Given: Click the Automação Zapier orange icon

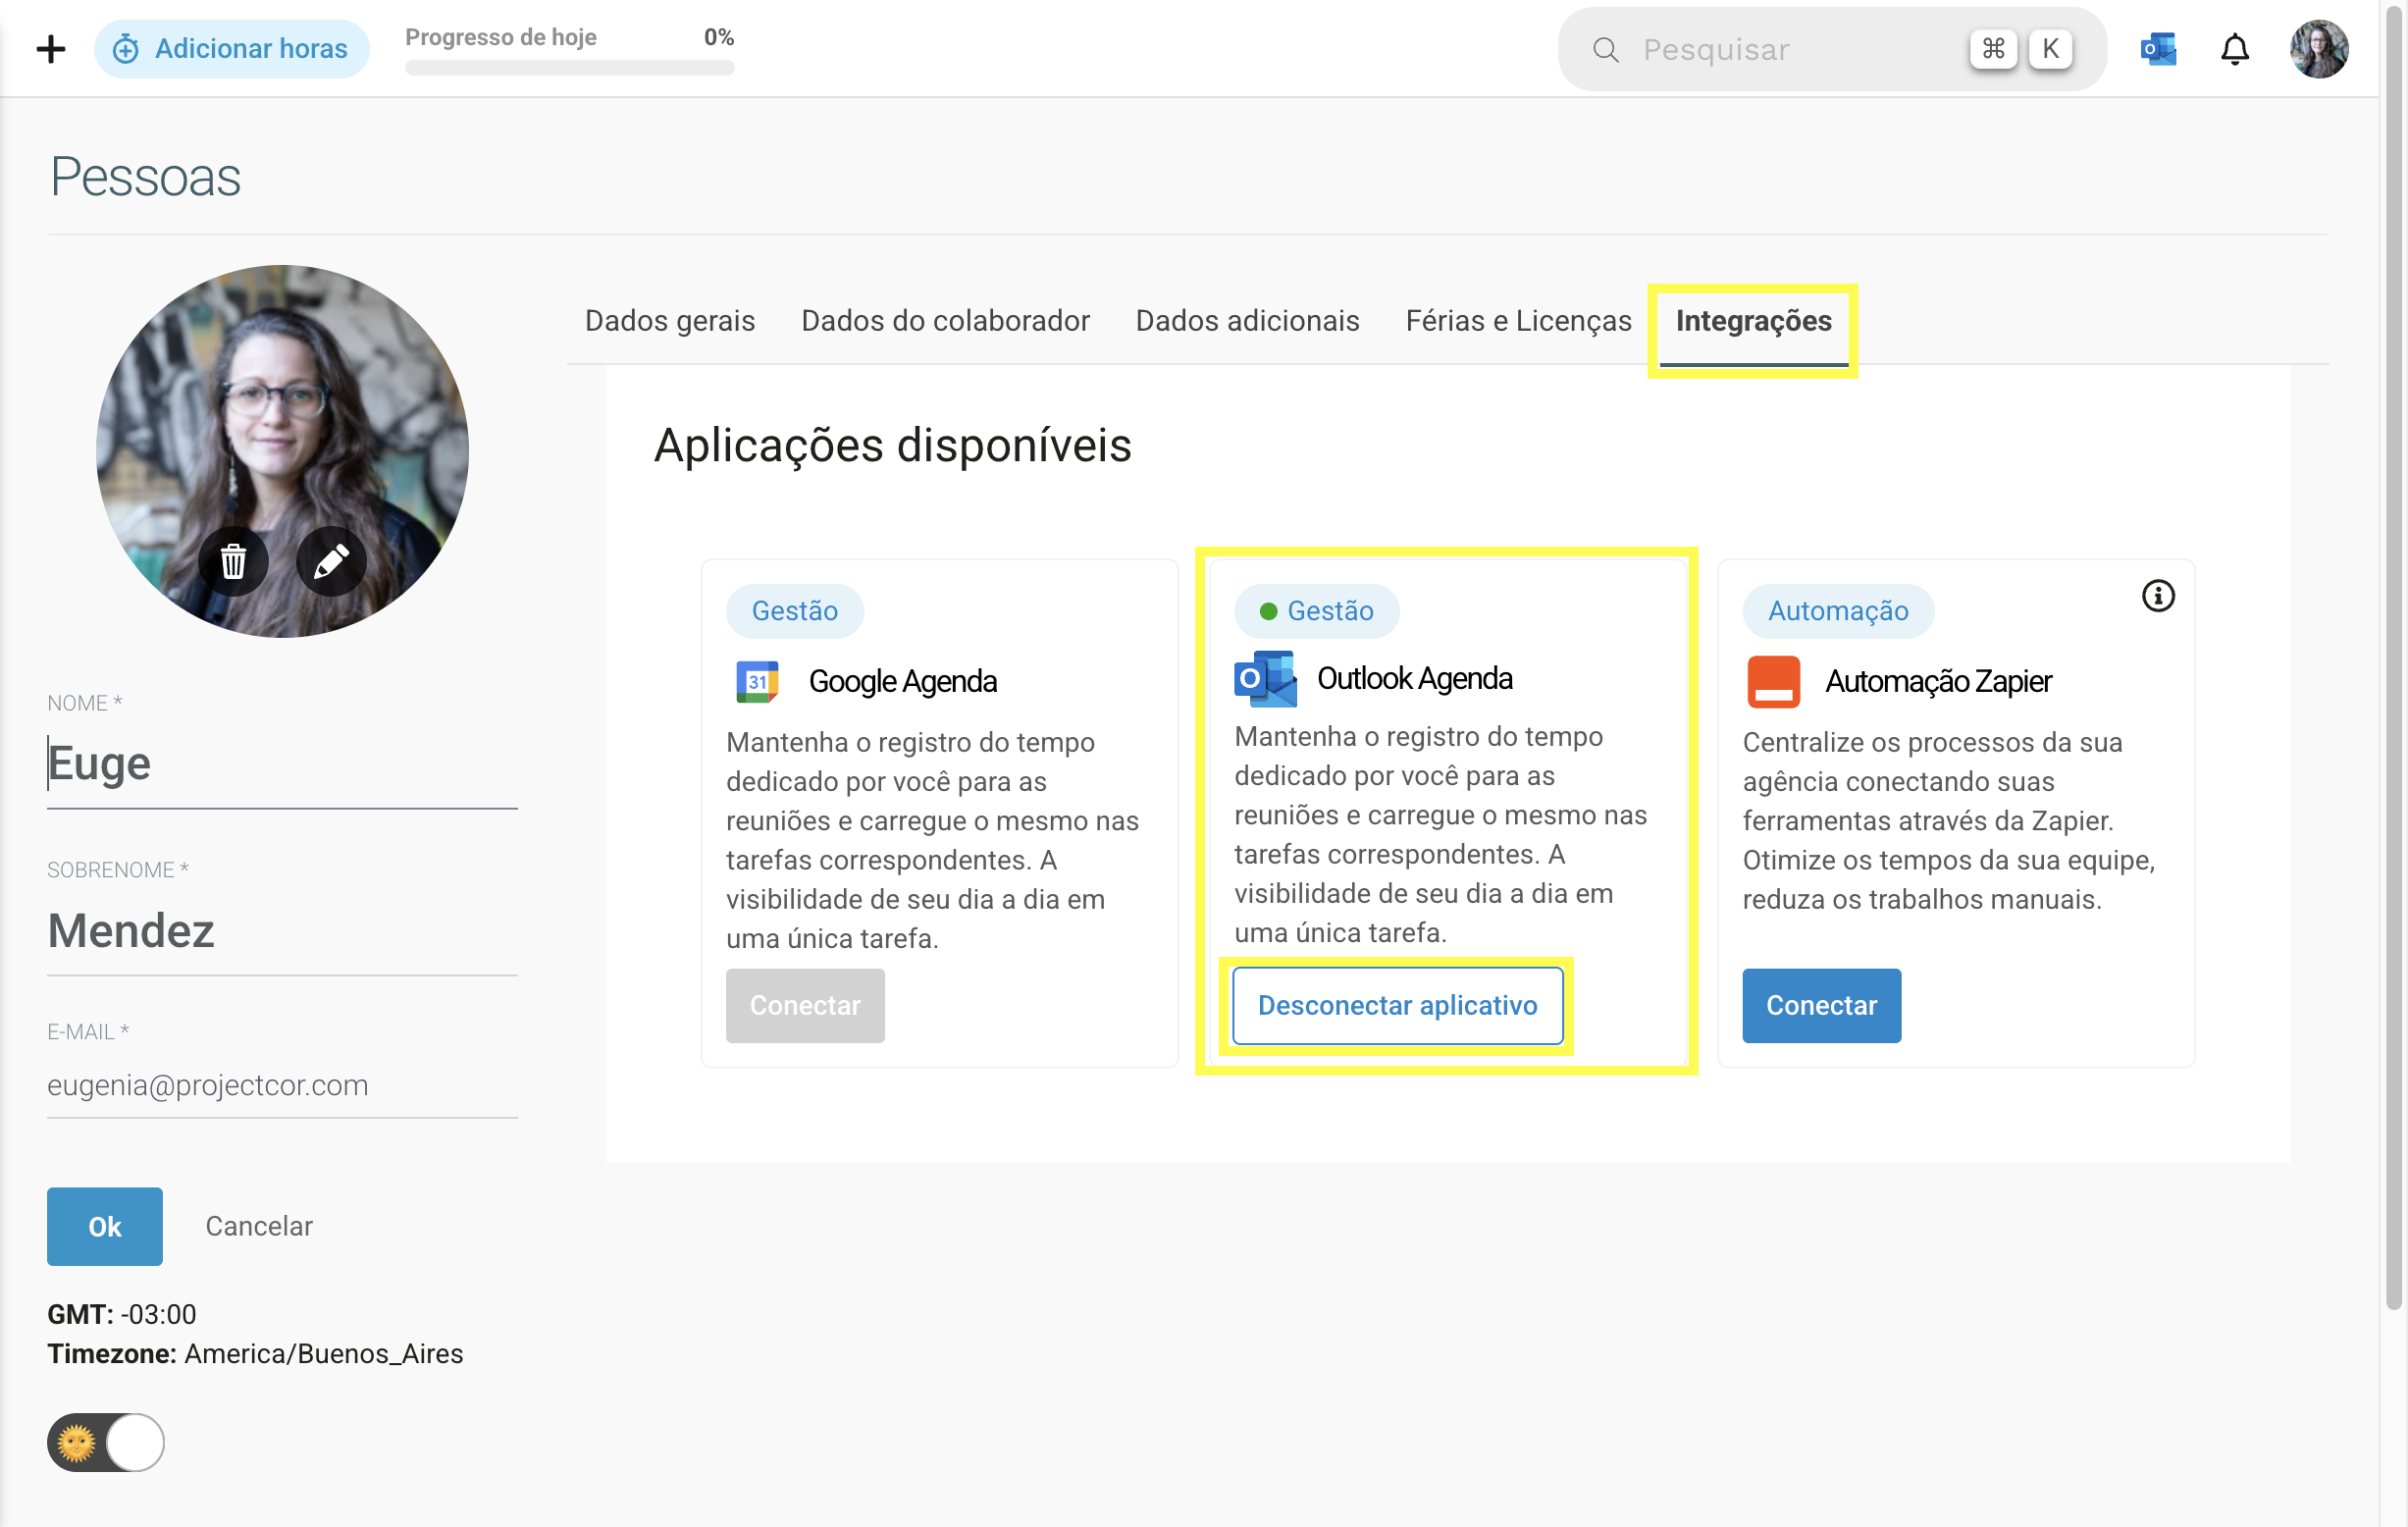Looking at the screenshot, I should pyautogui.click(x=1773, y=681).
